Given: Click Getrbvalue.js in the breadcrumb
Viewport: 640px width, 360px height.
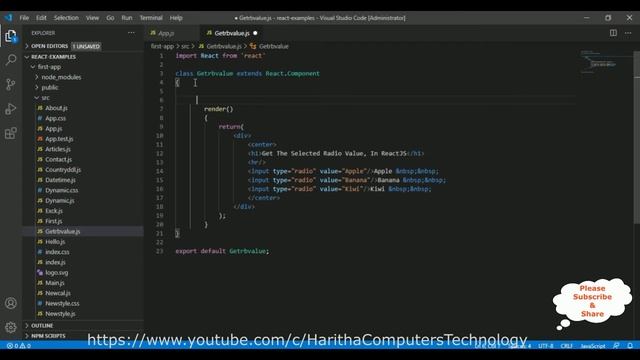Looking at the screenshot, I should tap(224, 47).
